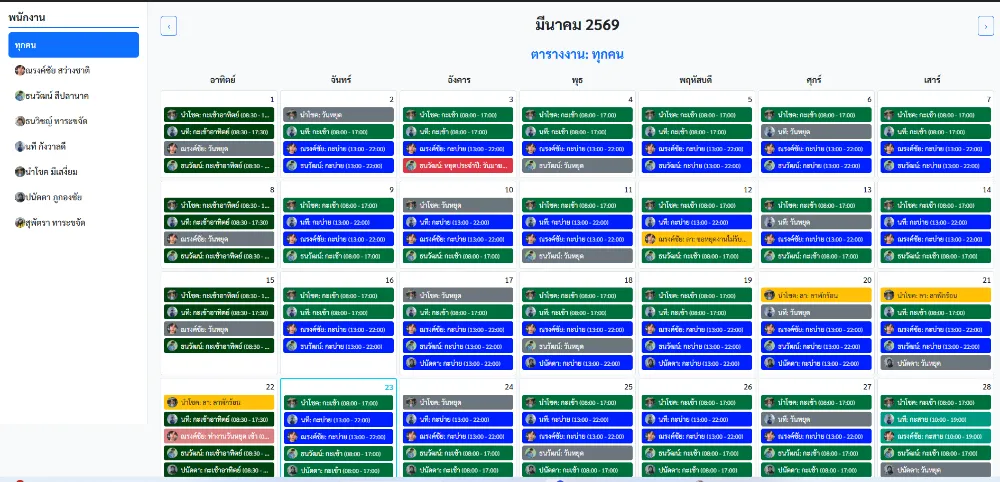Viewport: 1000px width, 482px height.
Task: Select ทุกคน (everyone) in the employee list
Action: (73, 45)
